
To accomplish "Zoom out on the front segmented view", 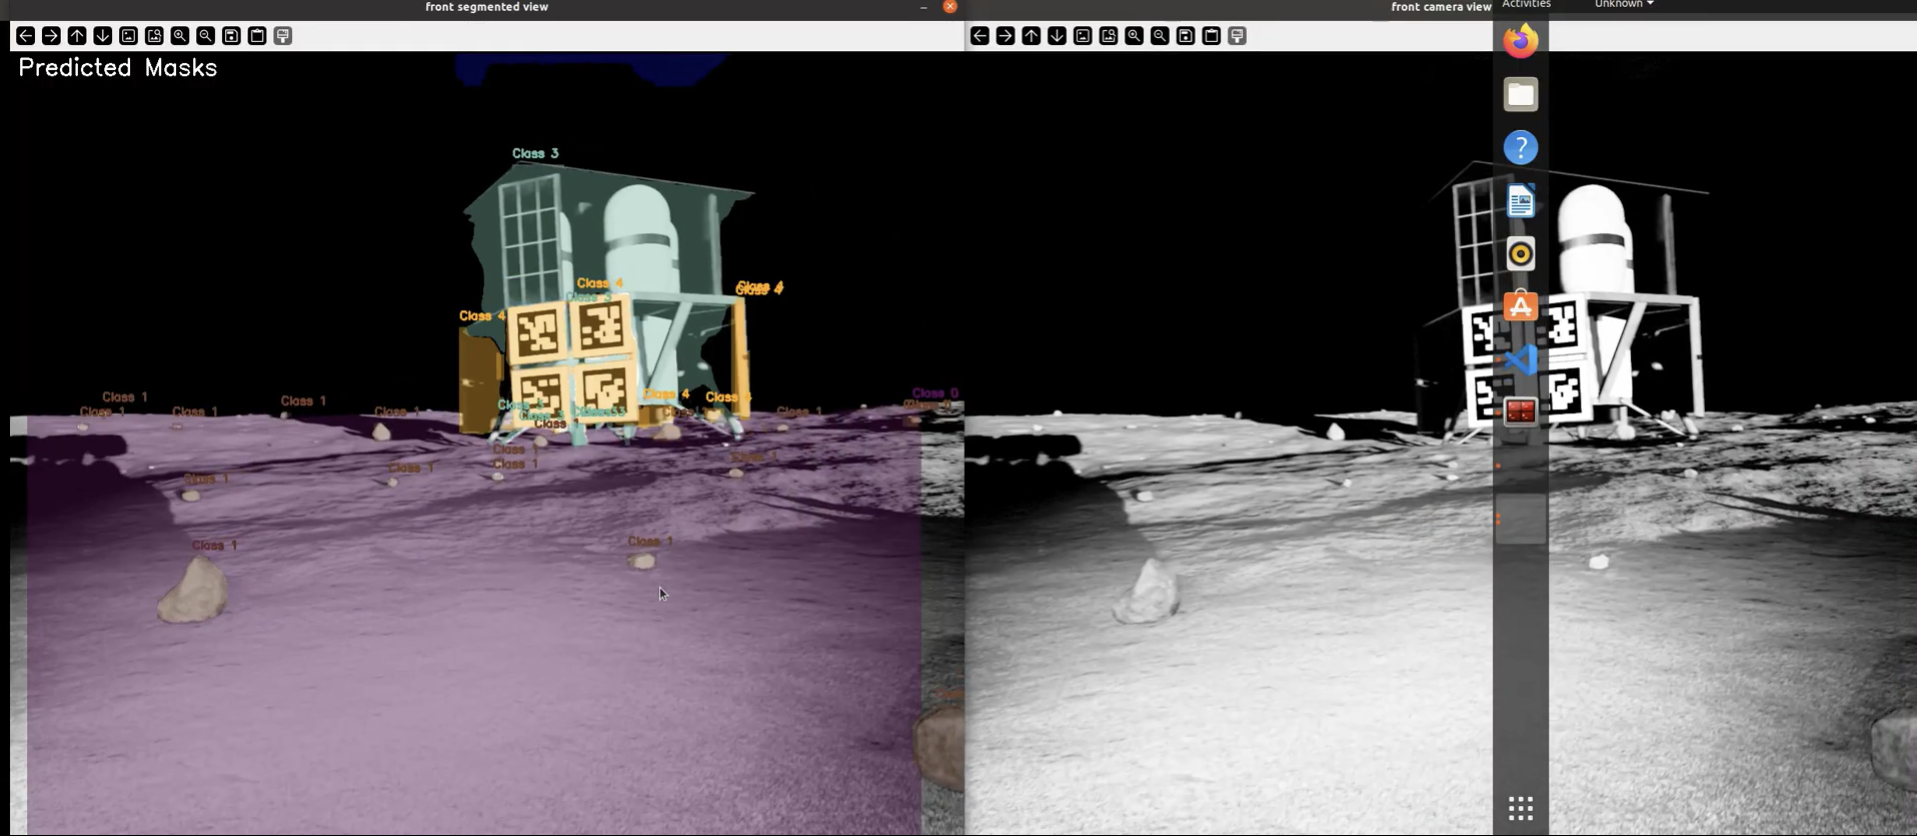I will [x=206, y=36].
